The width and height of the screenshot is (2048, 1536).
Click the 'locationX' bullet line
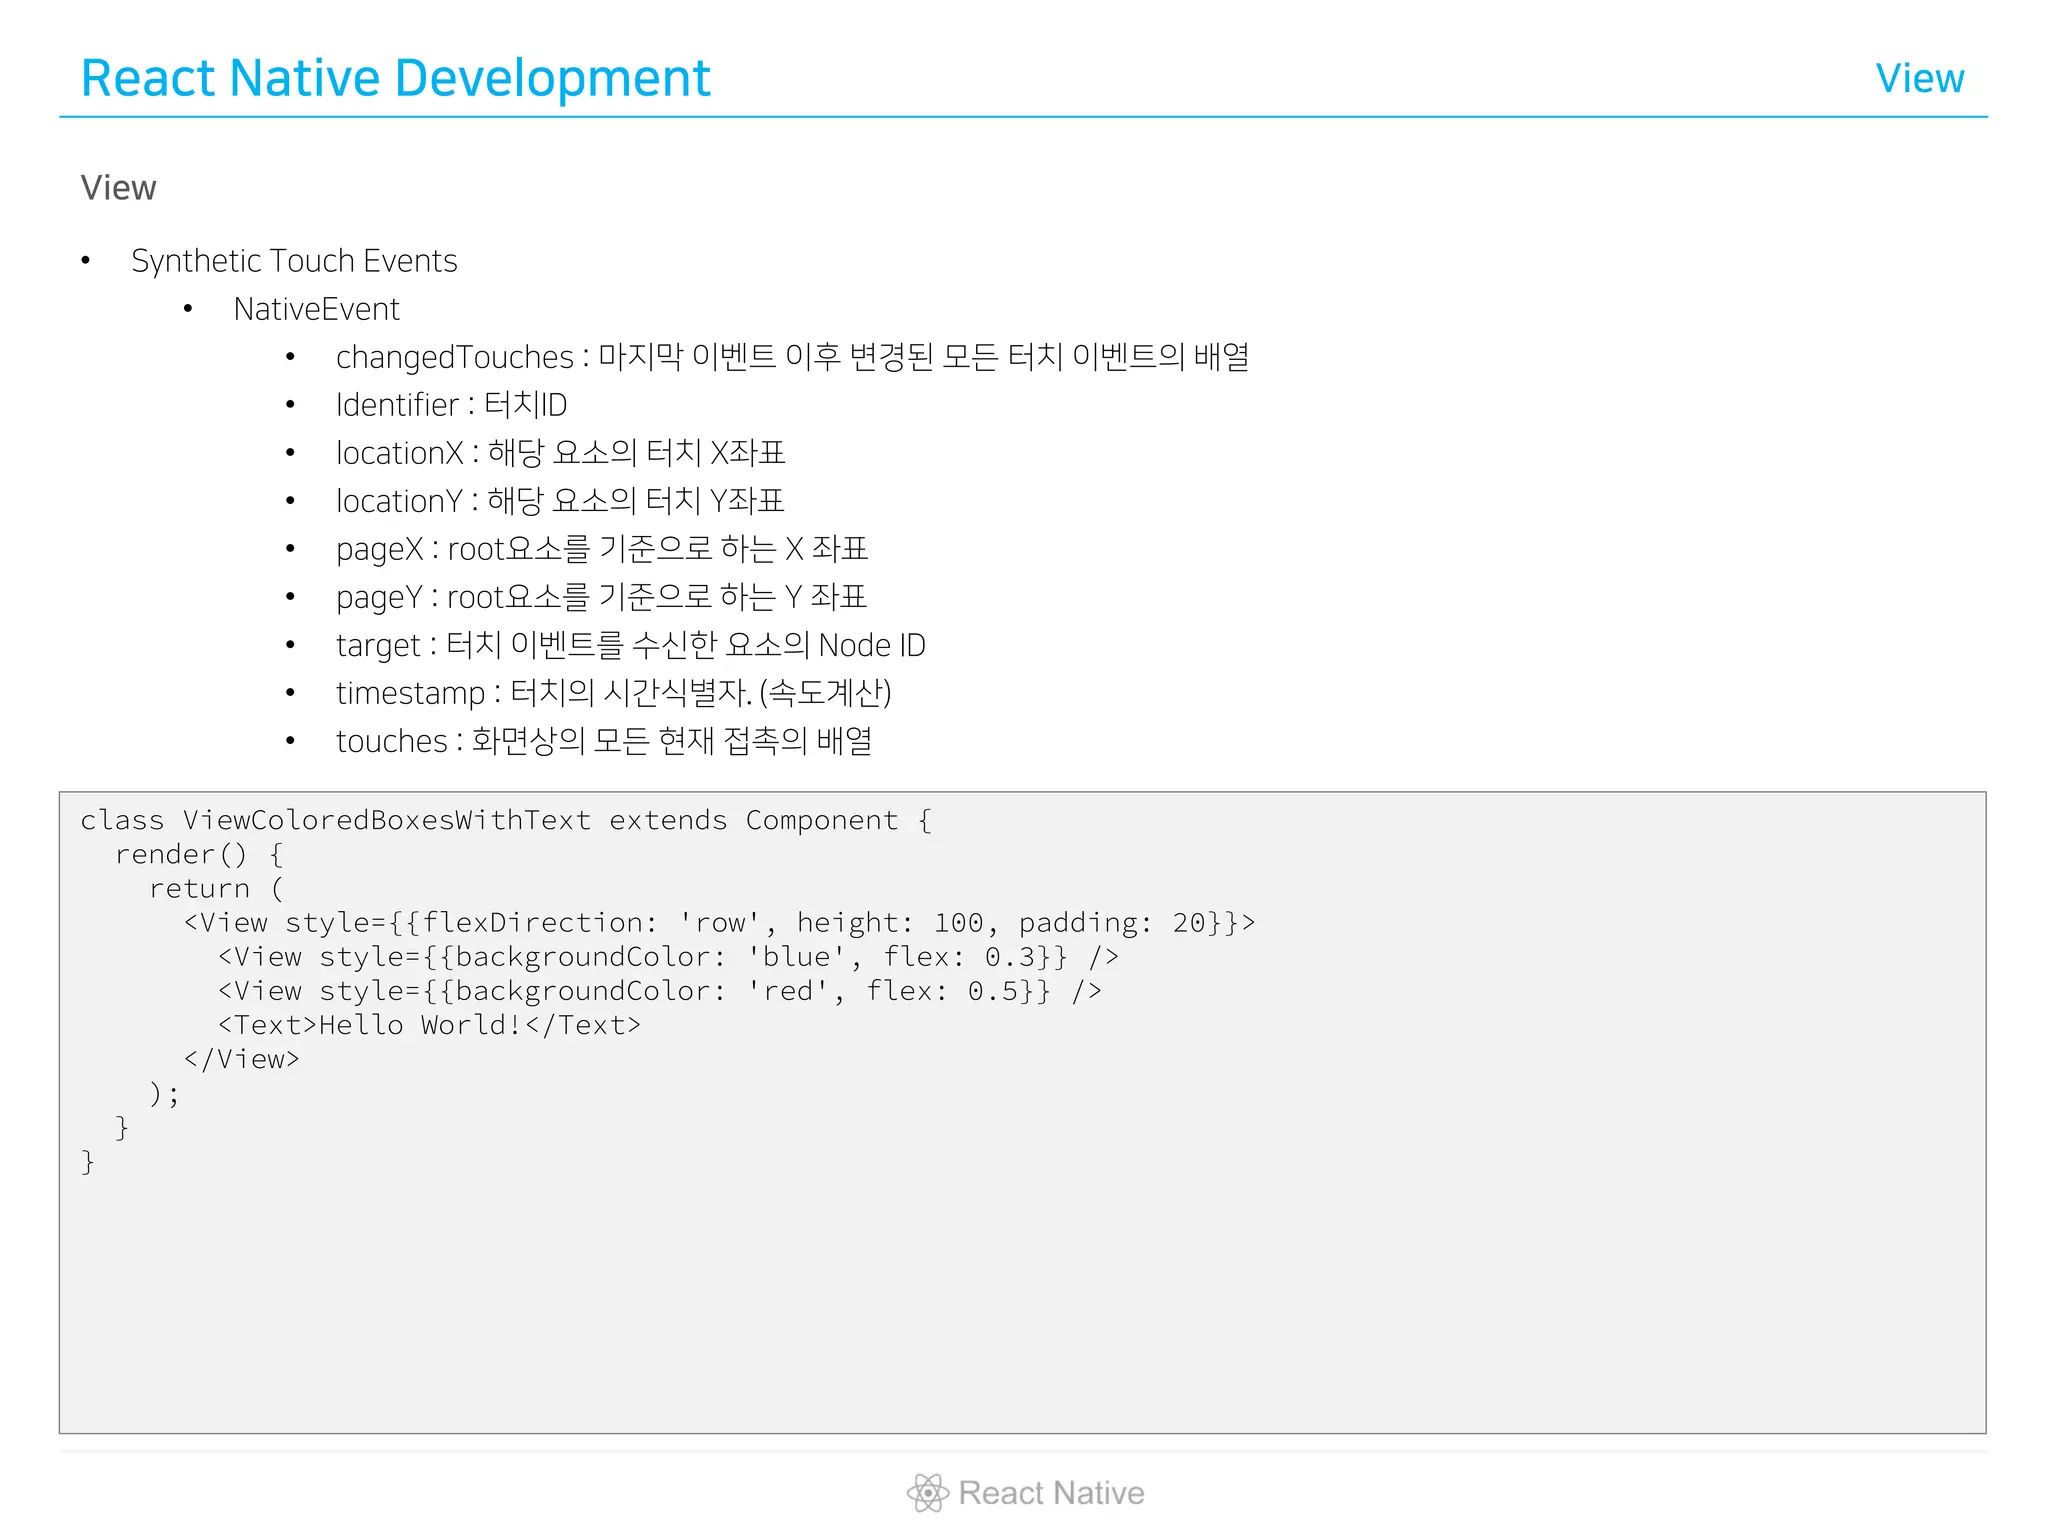tap(560, 453)
